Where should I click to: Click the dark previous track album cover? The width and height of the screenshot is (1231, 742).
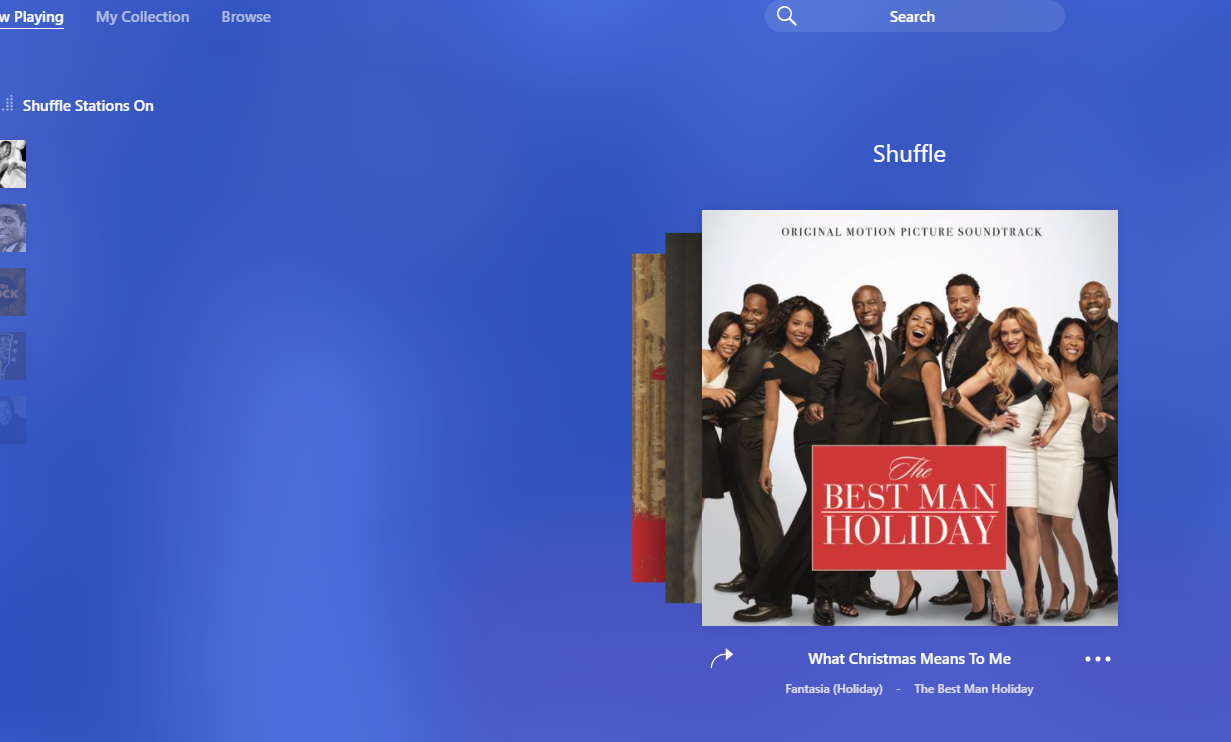point(683,417)
